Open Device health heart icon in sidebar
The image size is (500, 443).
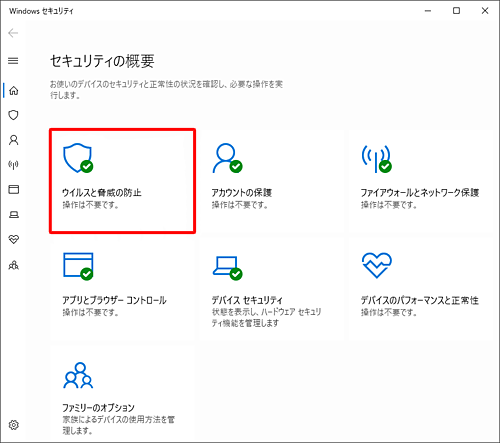[x=14, y=239]
